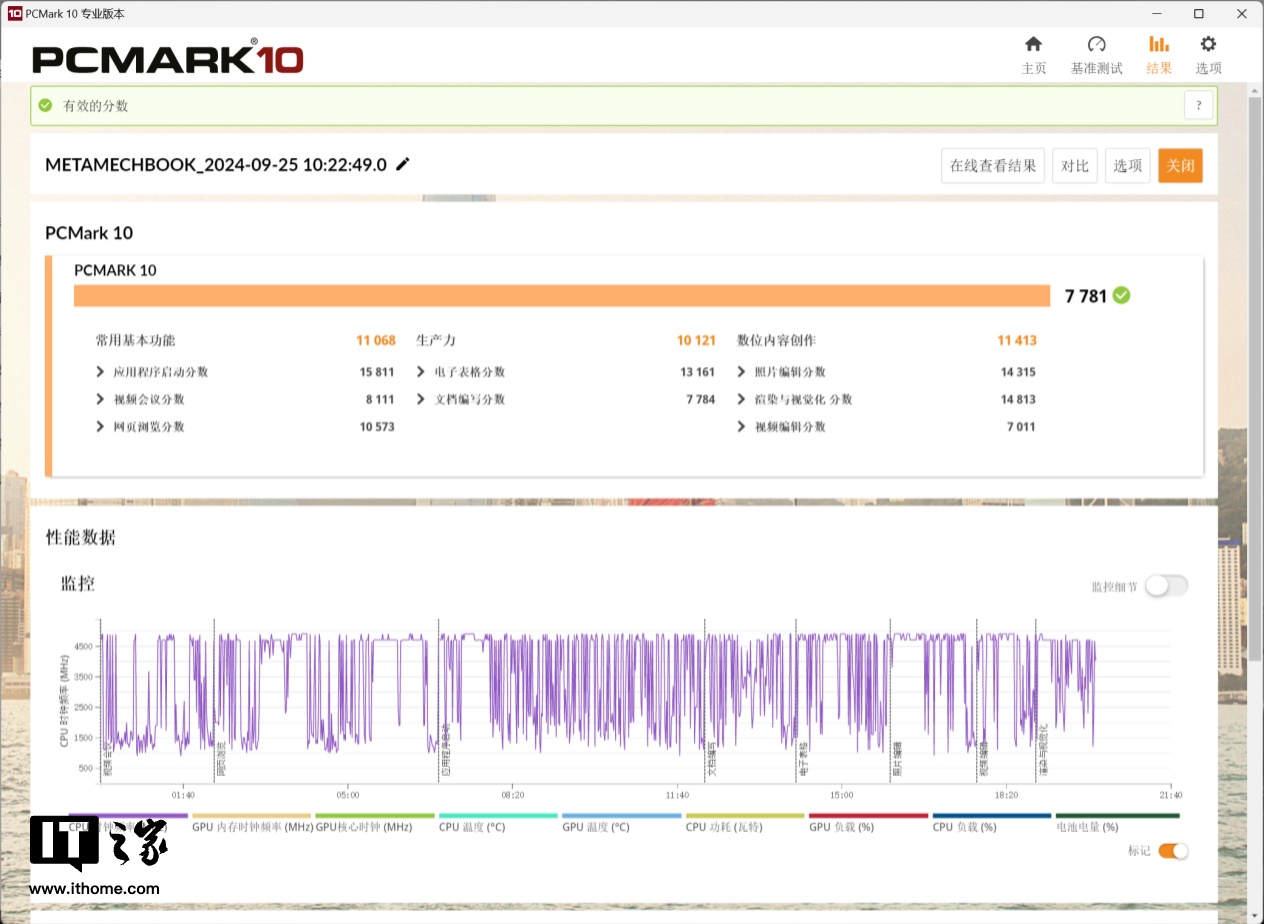The height and width of the screenshot is (924, 1264).
Task: Click the 对比 compare button
Action: click(1074, 166)
